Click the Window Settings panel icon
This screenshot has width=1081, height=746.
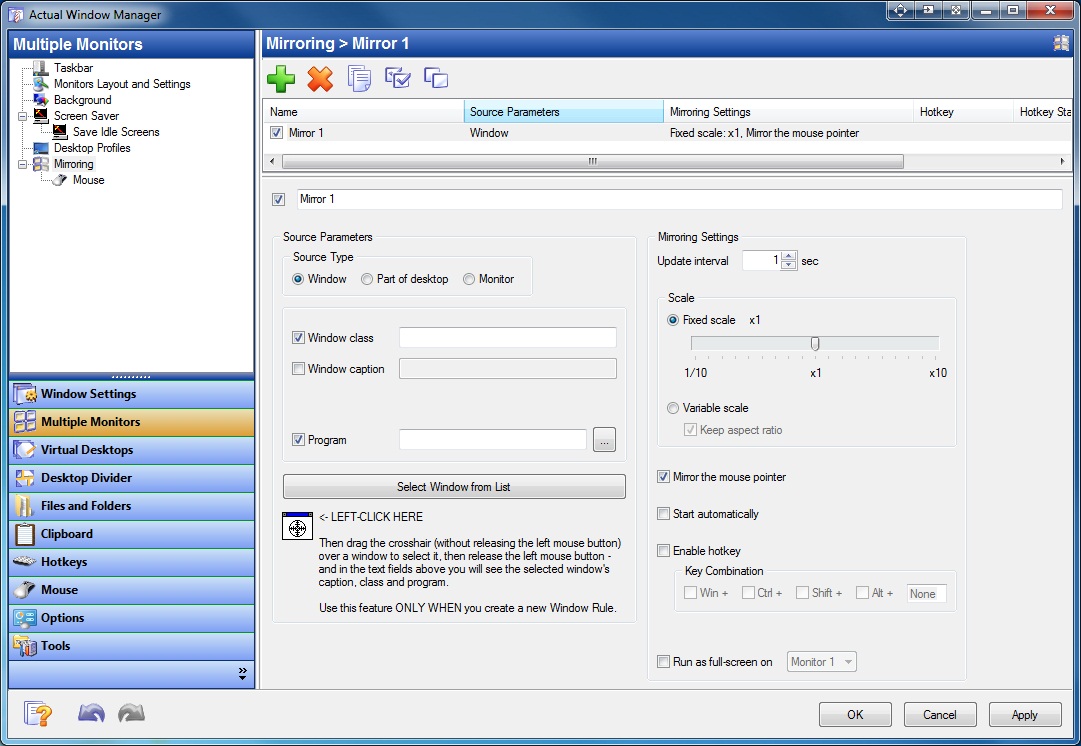click(x=25, y=394)
